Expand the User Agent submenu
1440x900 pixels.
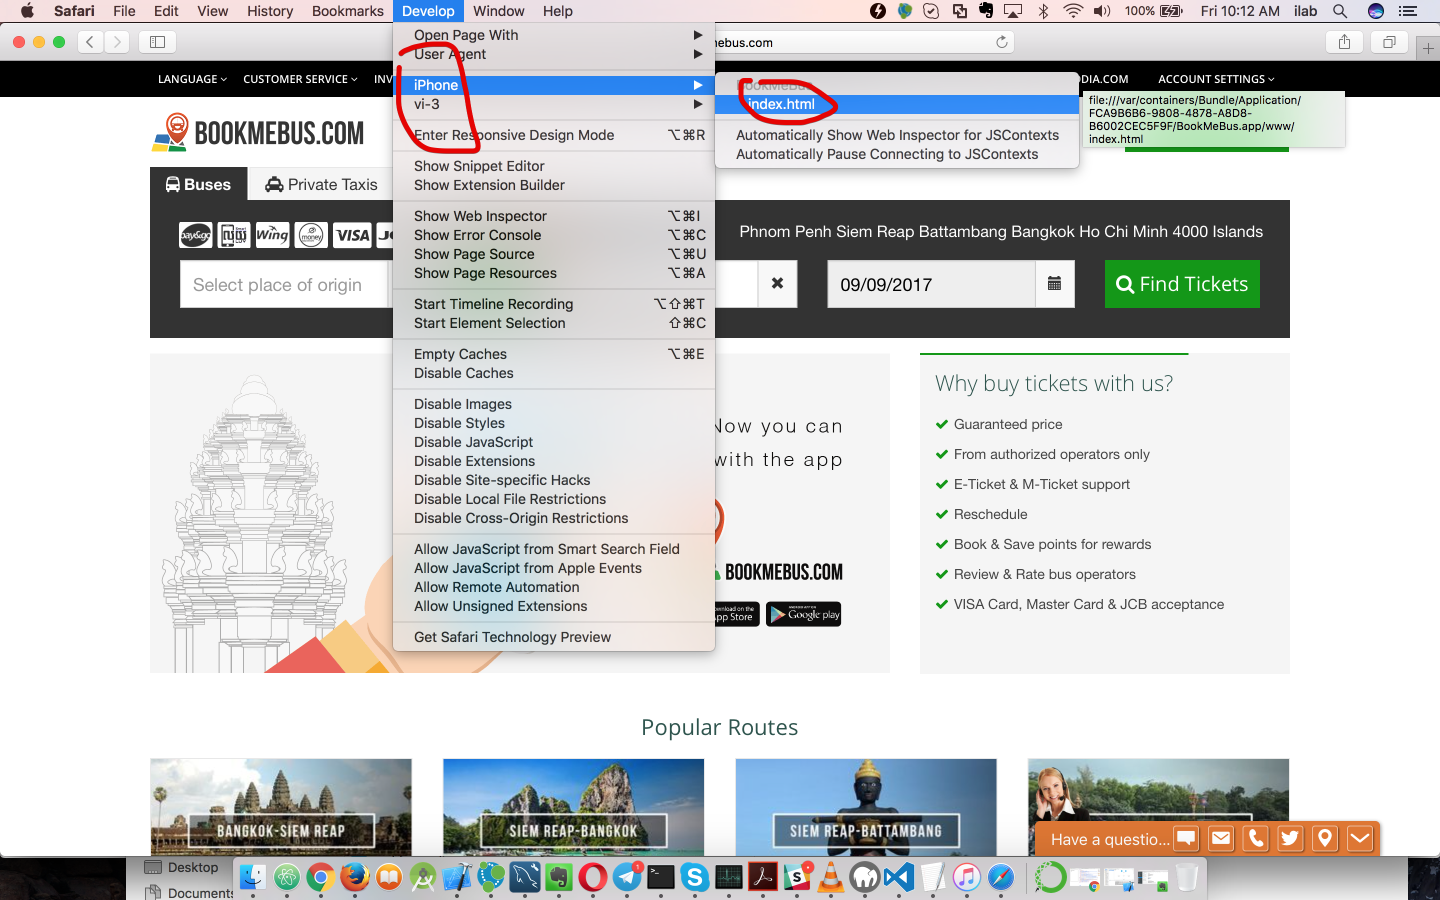(554, 54)
